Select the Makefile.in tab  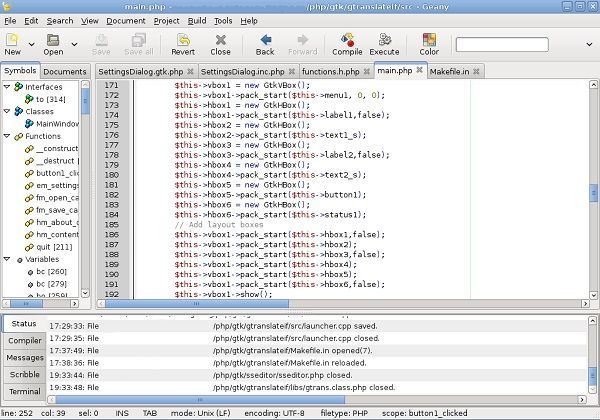pyautogui.click(x=449, y=72)
